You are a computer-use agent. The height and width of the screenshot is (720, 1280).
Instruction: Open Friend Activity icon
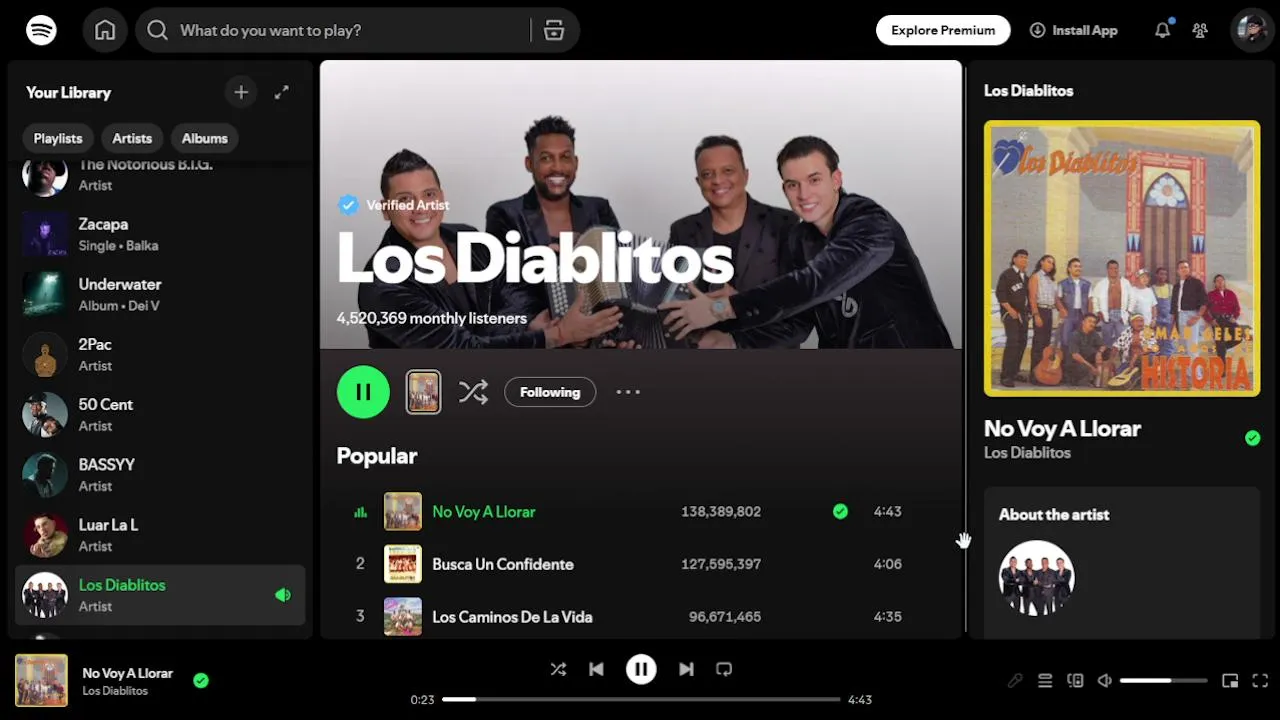[1200, 30]
